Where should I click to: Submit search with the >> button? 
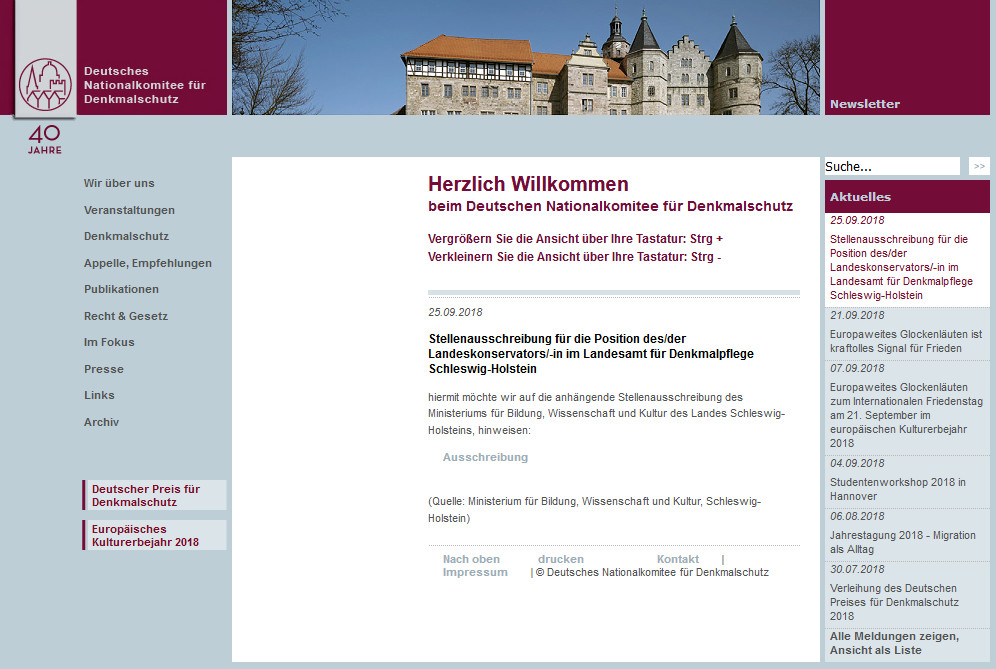coord(979,166)
